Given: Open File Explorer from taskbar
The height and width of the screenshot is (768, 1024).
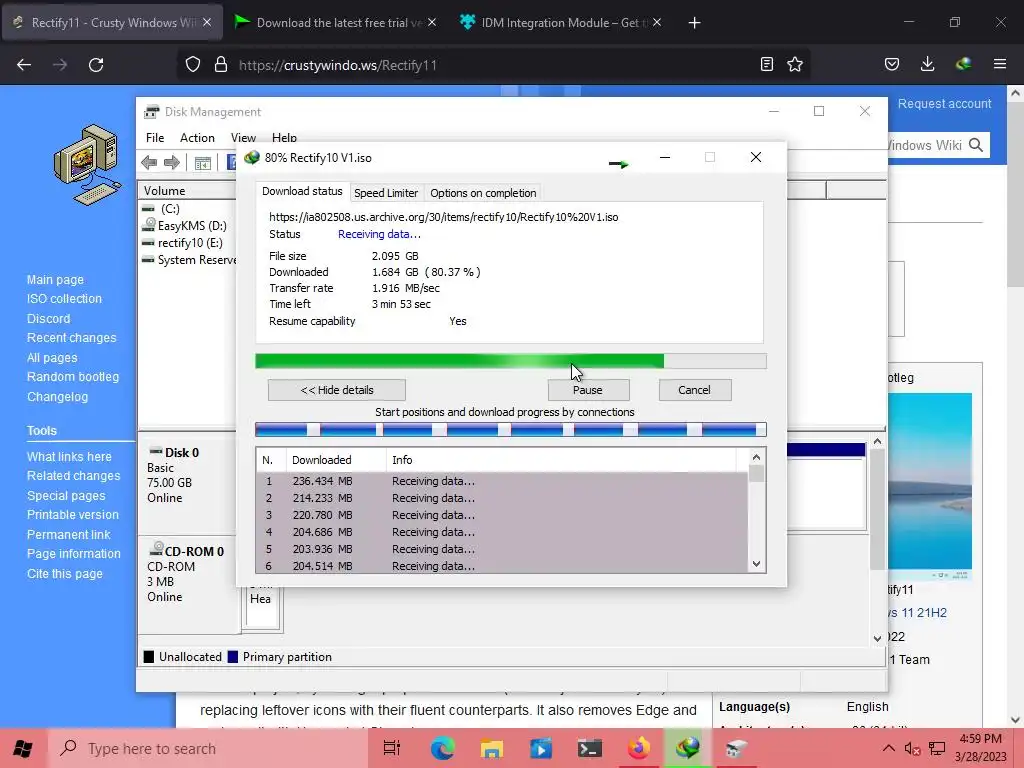Looking at the screenshot, I should (492, 748).
